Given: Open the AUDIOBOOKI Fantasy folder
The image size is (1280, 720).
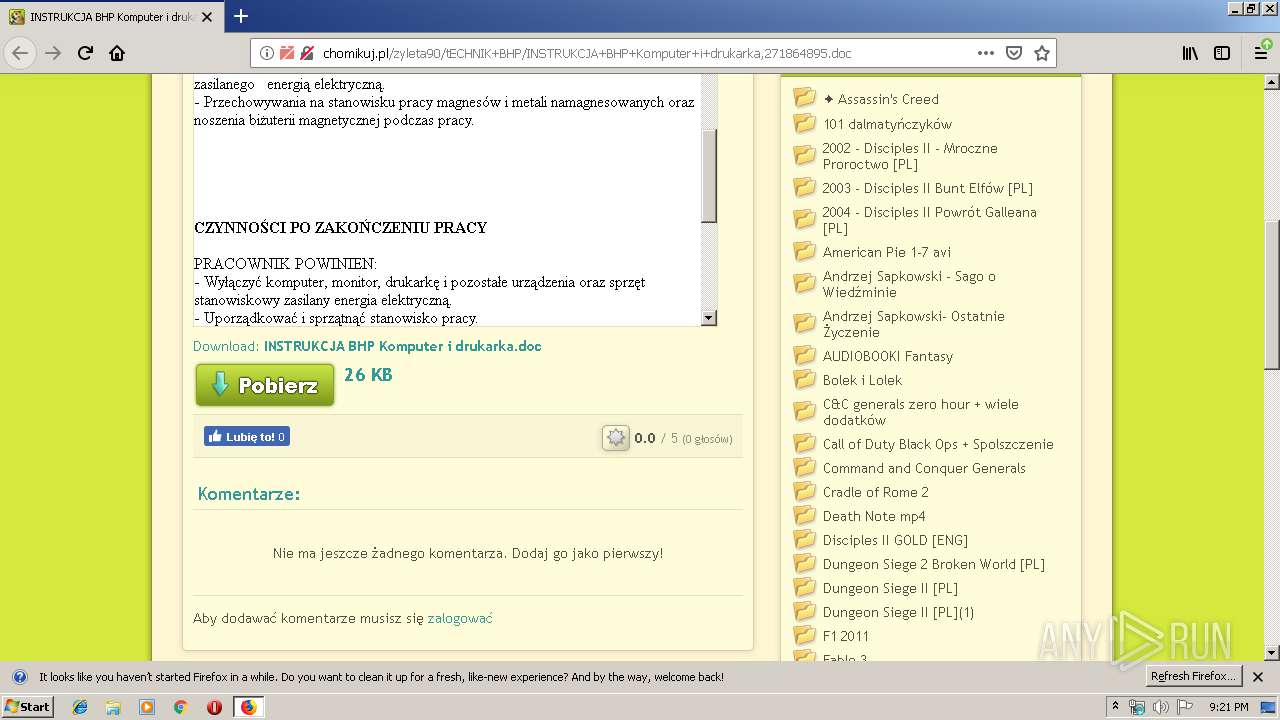Looking at the screenshot, I should tap(888, 356).
